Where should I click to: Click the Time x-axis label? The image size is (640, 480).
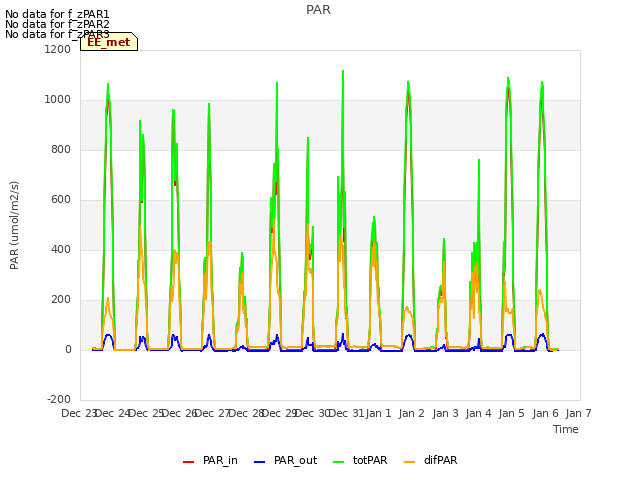tap(566, 429)
